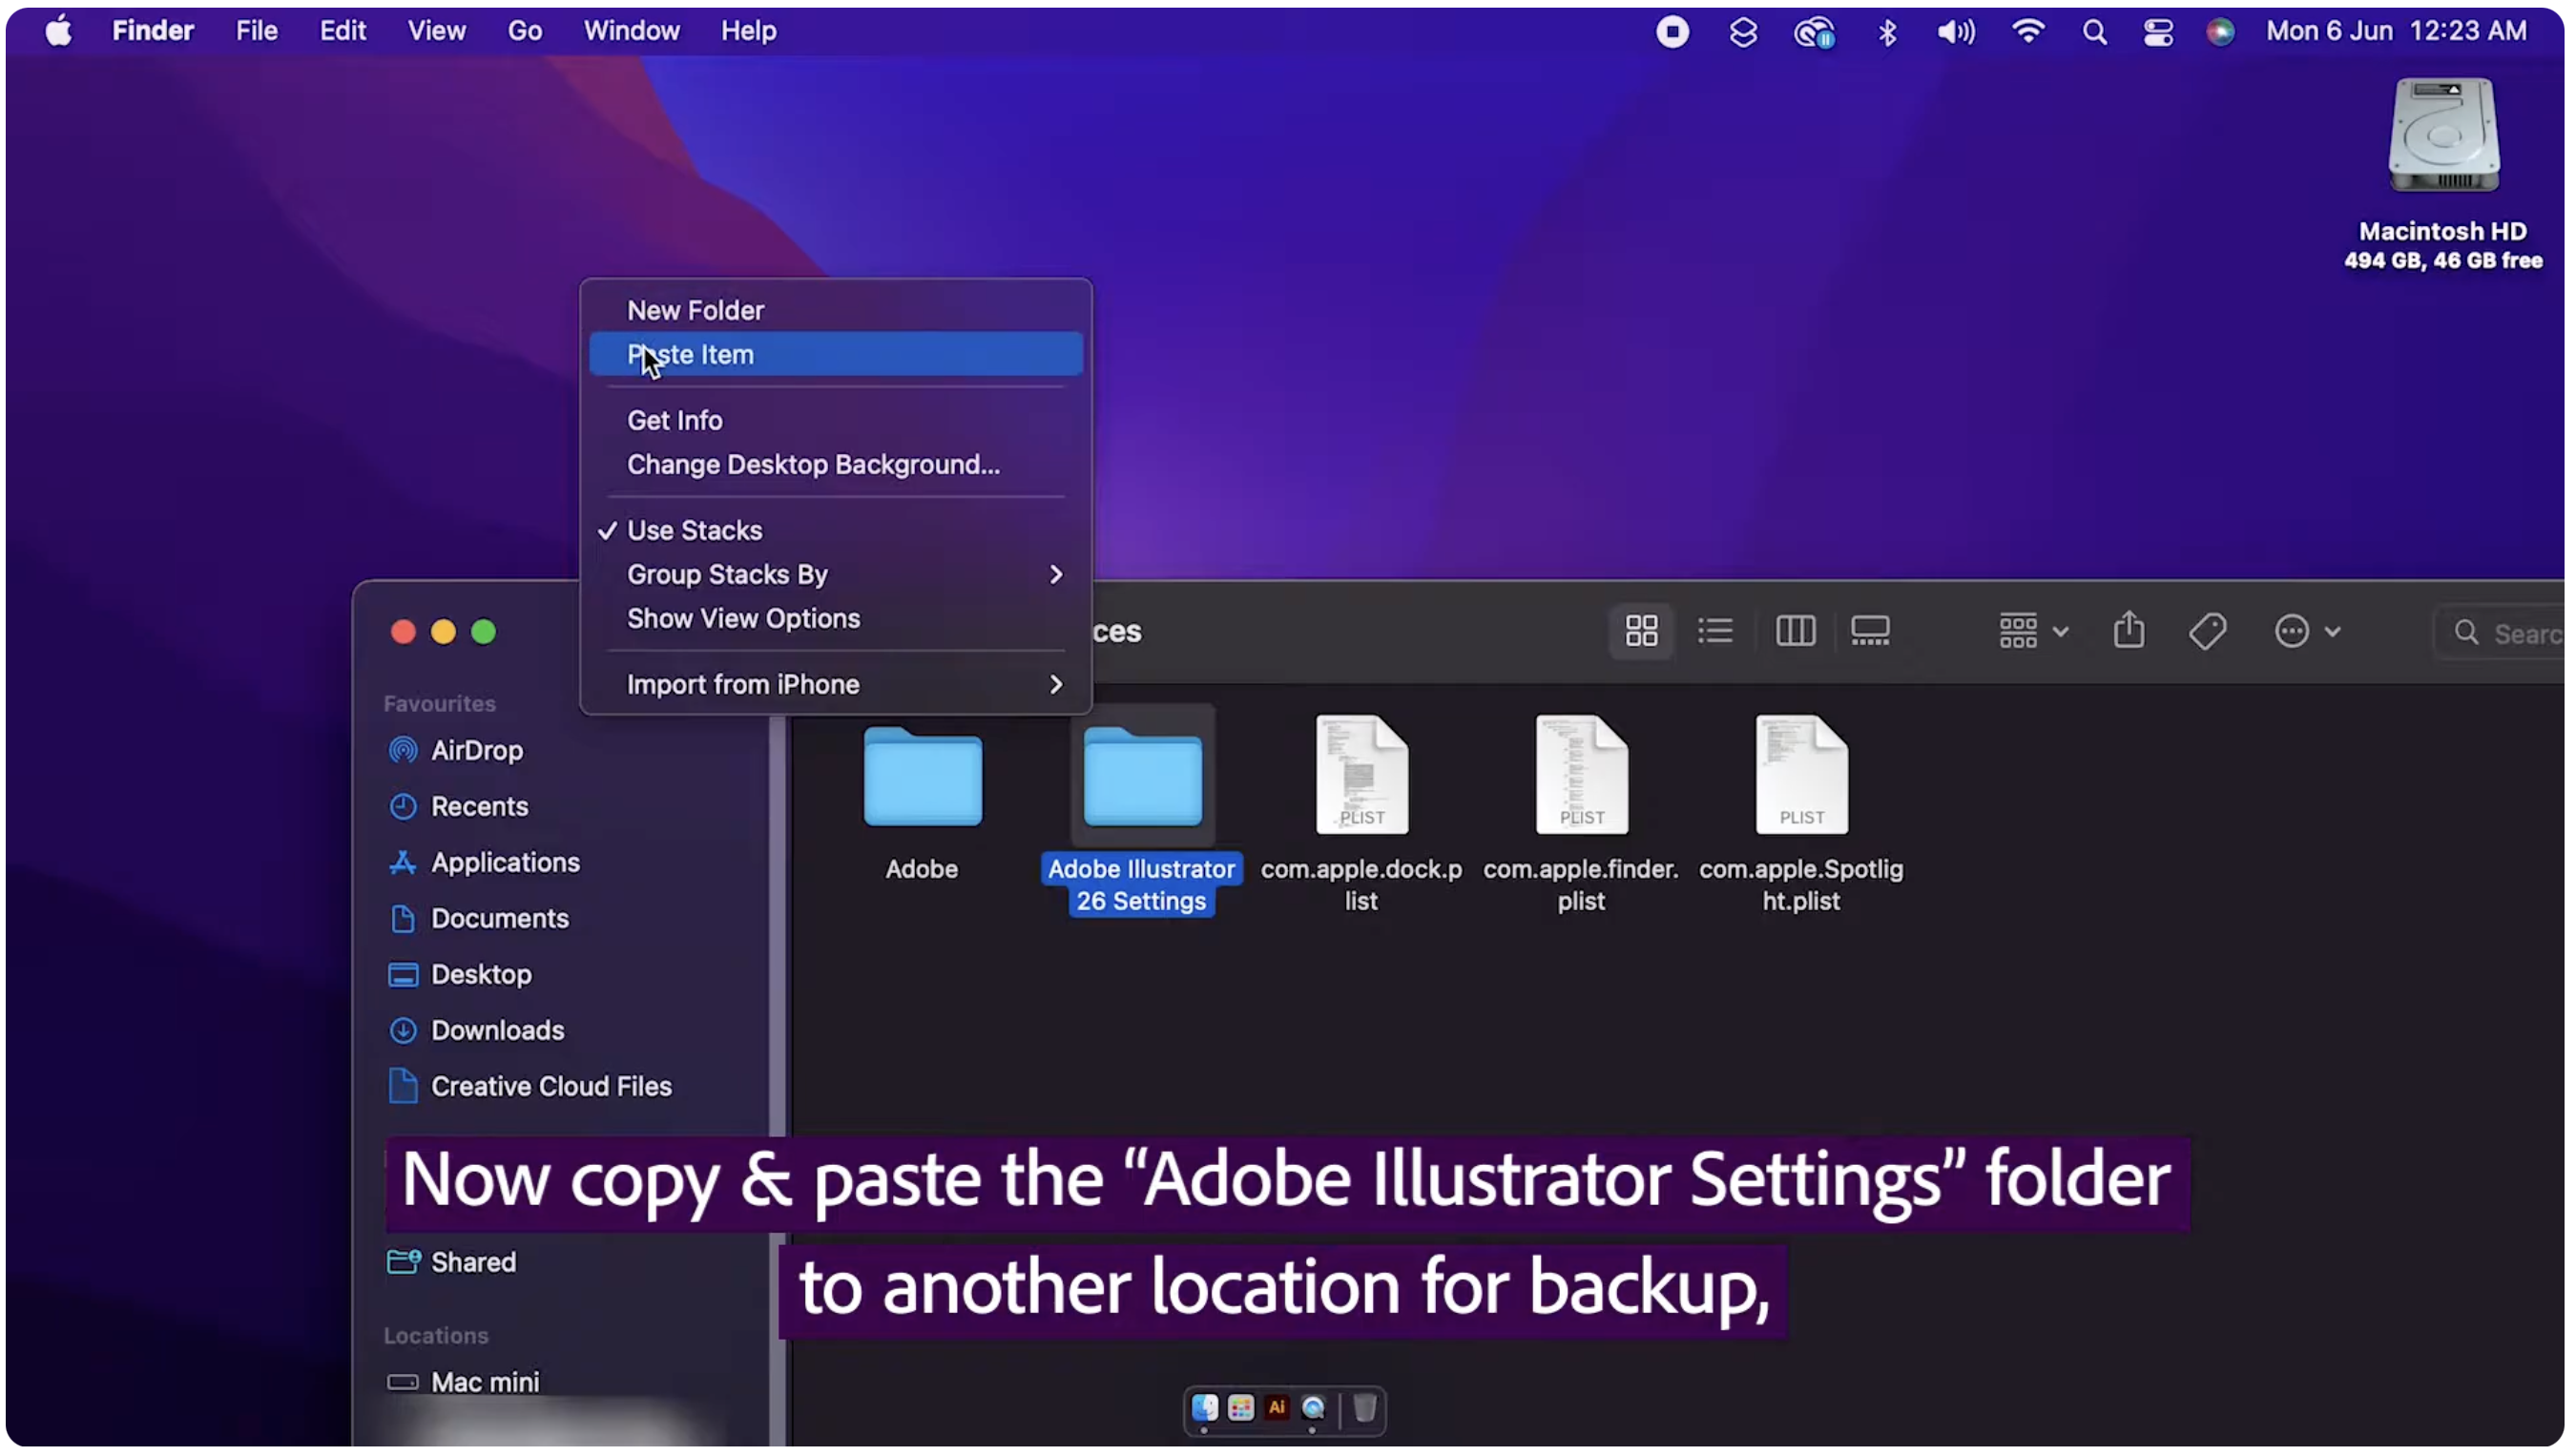Open Spotlight search in menu bar
The image size is (2576, 1456).
coord(2094,32)
